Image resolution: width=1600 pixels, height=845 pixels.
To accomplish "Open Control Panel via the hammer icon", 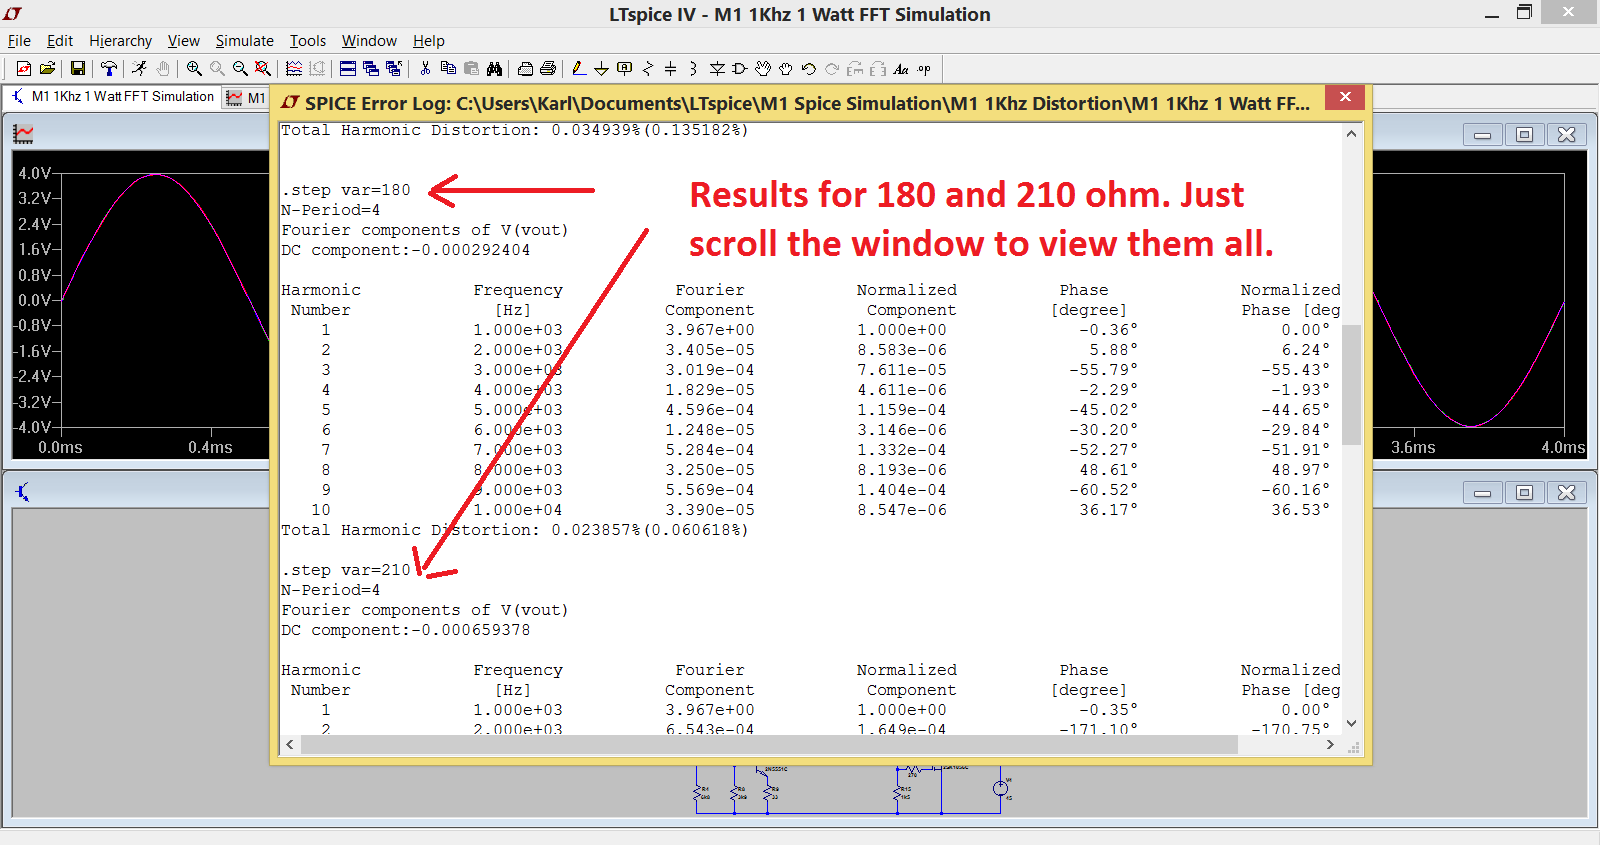I will [x=109, y=69].
